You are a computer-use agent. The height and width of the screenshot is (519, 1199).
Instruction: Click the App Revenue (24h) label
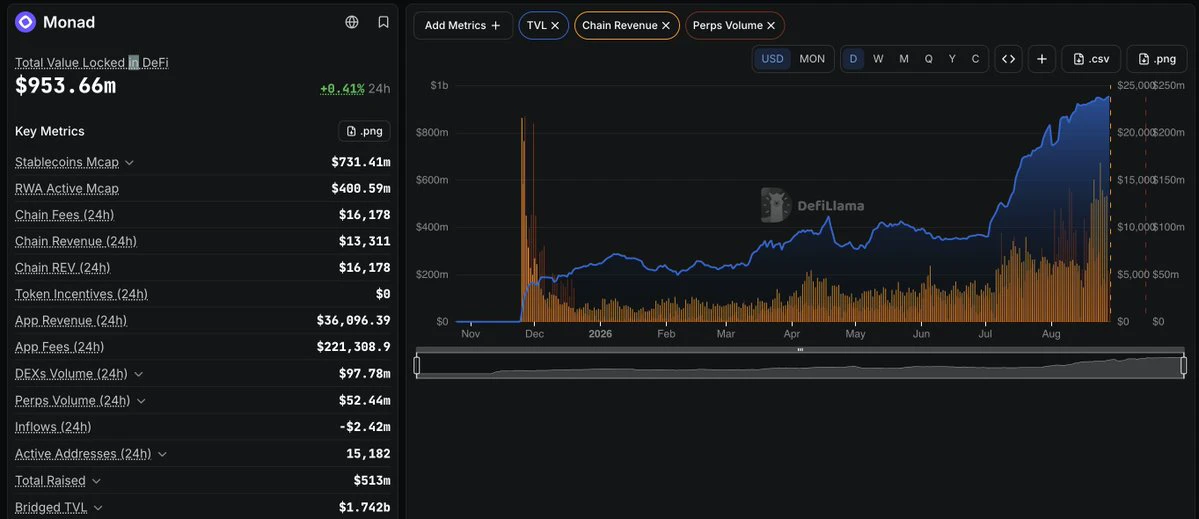pyautogui.click(x=71, y=320)
